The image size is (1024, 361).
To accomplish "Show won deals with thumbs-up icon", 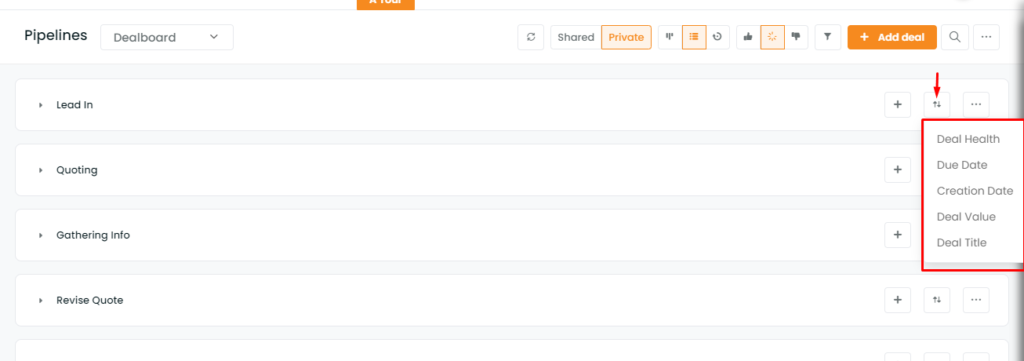I will (748, 37).
